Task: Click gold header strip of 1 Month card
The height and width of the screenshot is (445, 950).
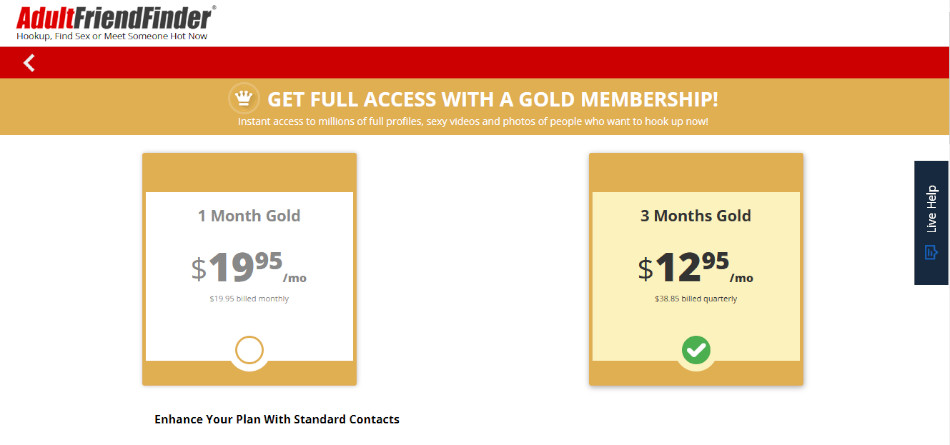Action: [249, 172]
